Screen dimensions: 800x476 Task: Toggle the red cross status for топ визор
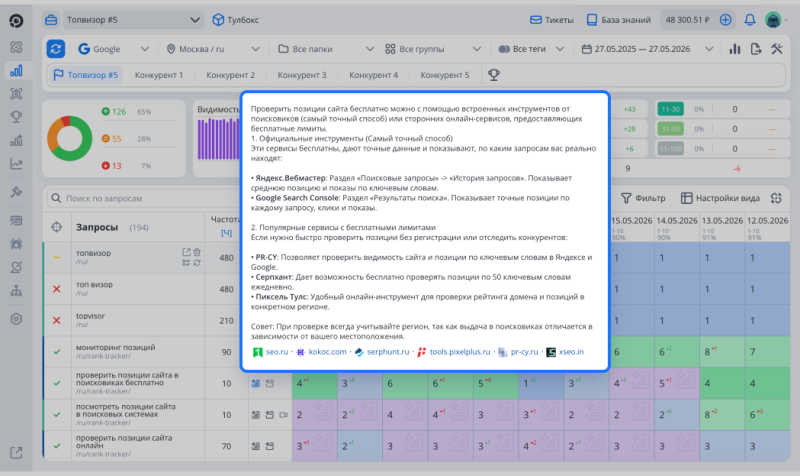pos(57,289)
